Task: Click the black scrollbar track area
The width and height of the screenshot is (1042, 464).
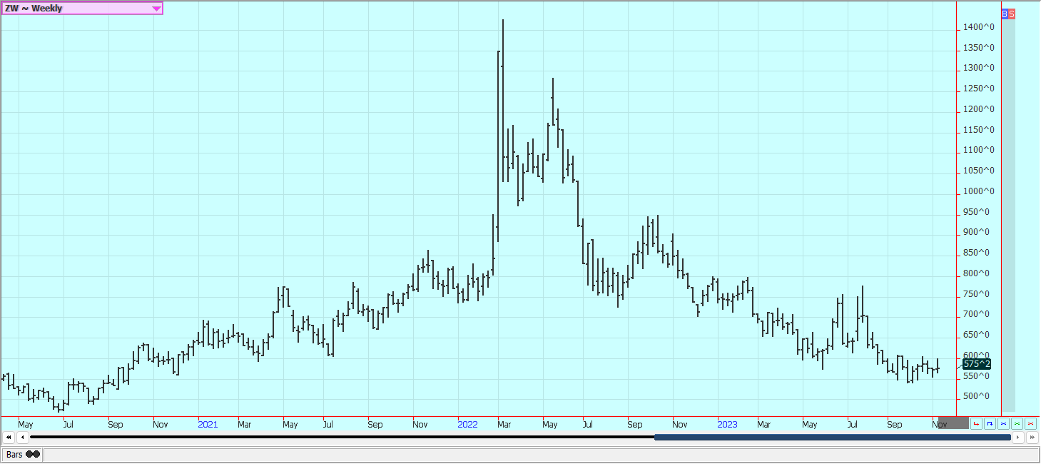Action: click(x=342, y=437)
